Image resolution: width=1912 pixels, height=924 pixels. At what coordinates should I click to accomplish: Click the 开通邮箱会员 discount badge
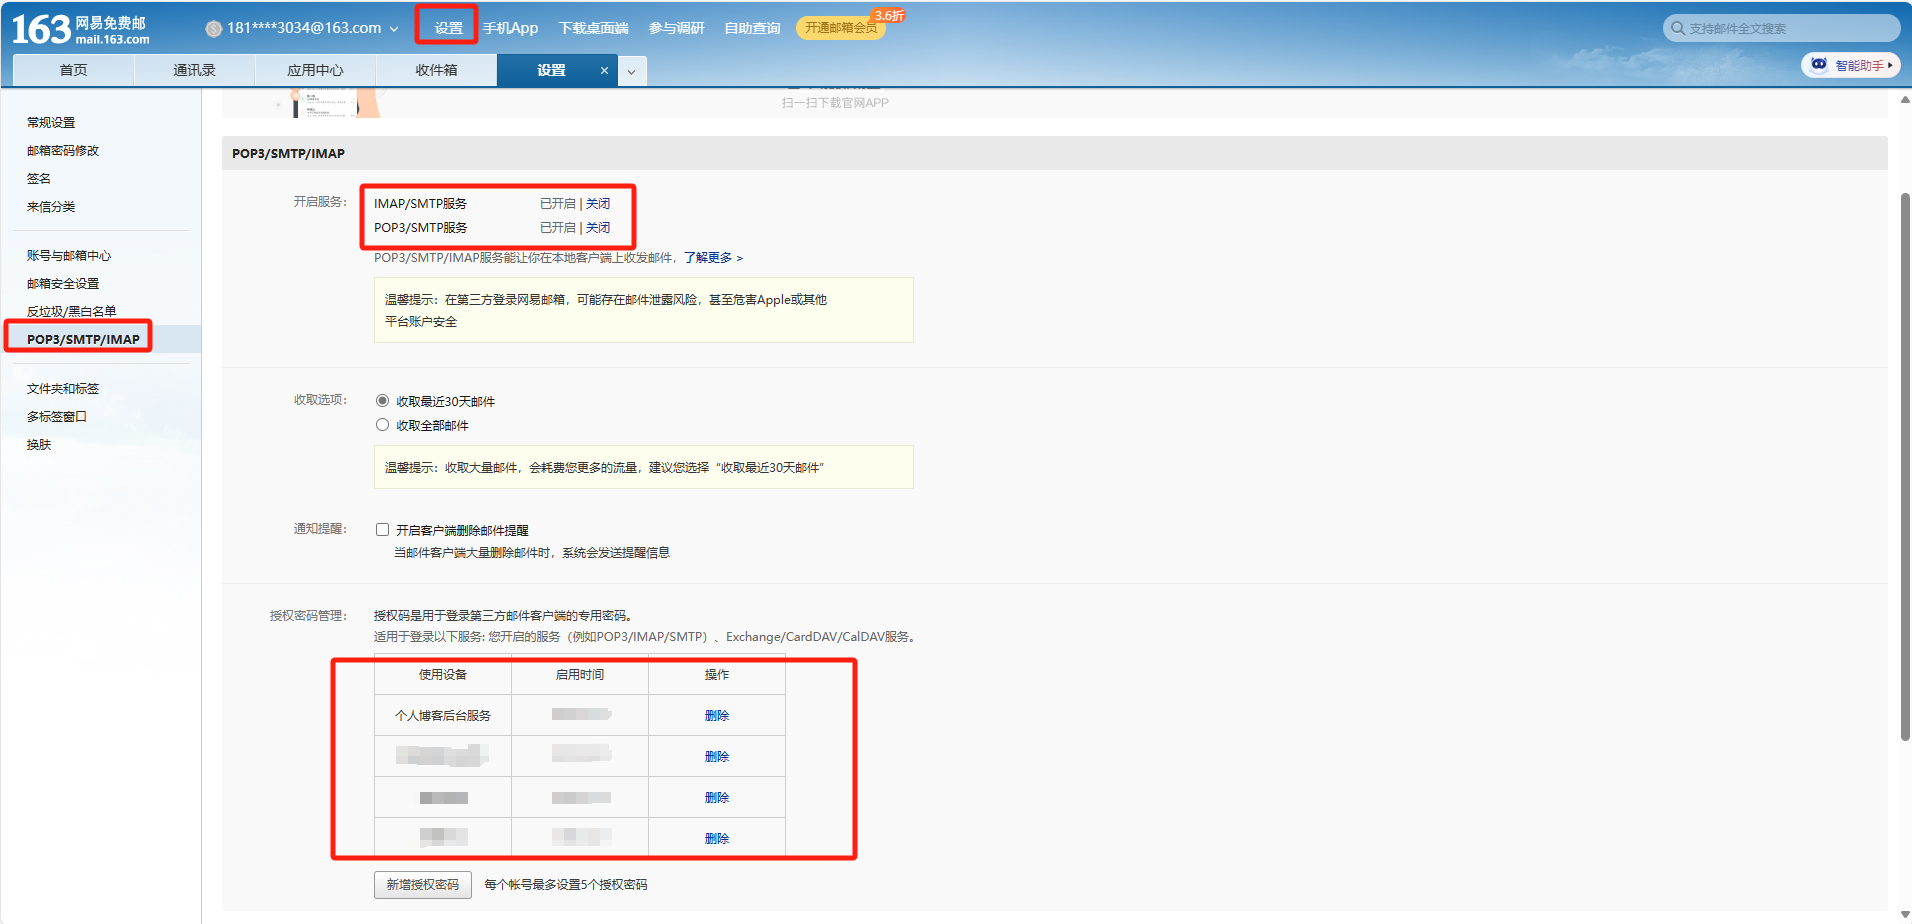pos(842,28)
